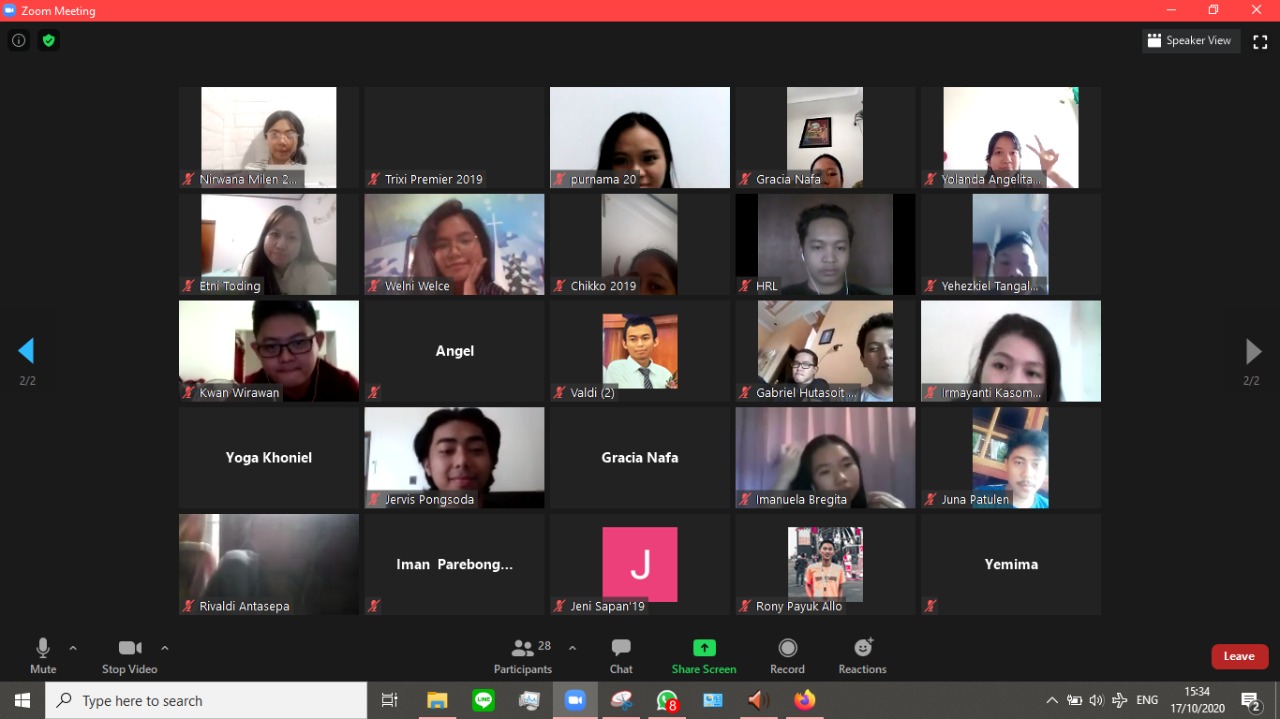Open the Reactions menu
Screen dimensions: 1280x719
click(x=863, y=656)
